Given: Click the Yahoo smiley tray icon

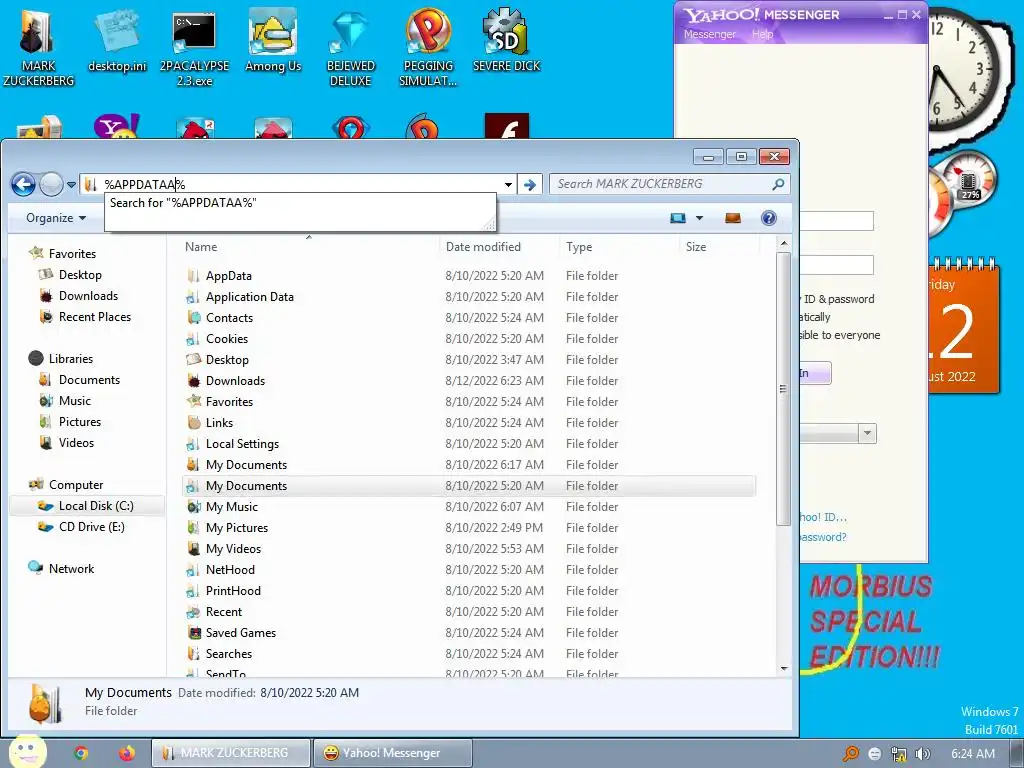Looking at the screenshot, I should point(875,754).
